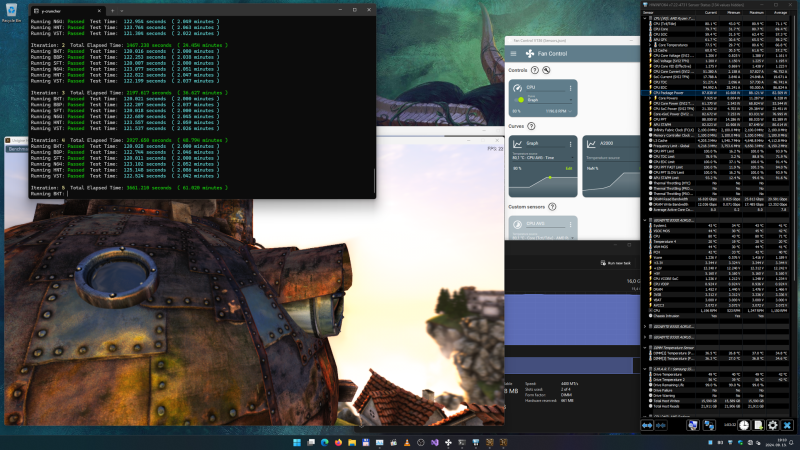Open Visual Studio from the taskbar
Viewport: 800px width, 450px height.
point(435,442)
